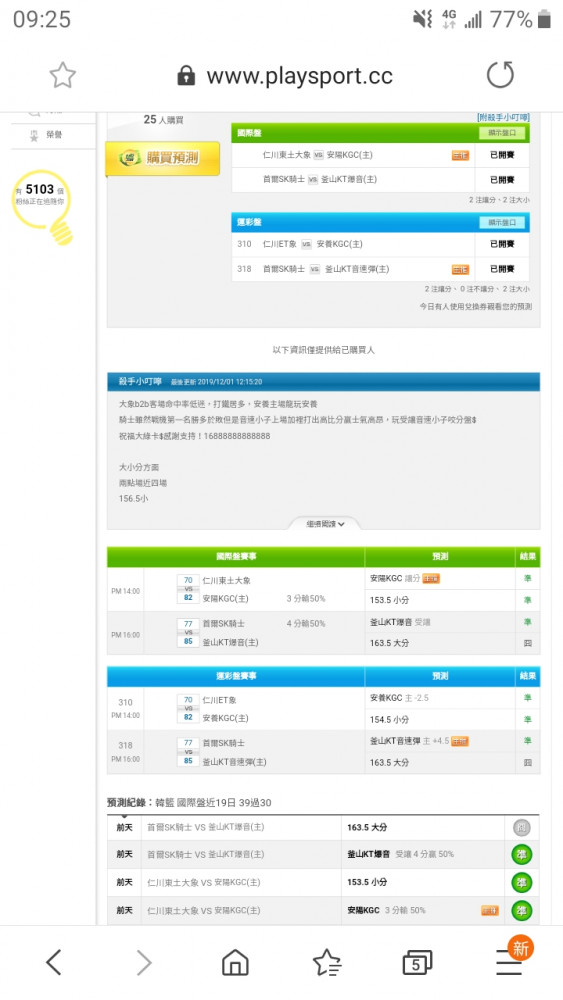Click the yellow 購買預測 button
Viewport: 563px width, 1000px height.
point(163,158)
